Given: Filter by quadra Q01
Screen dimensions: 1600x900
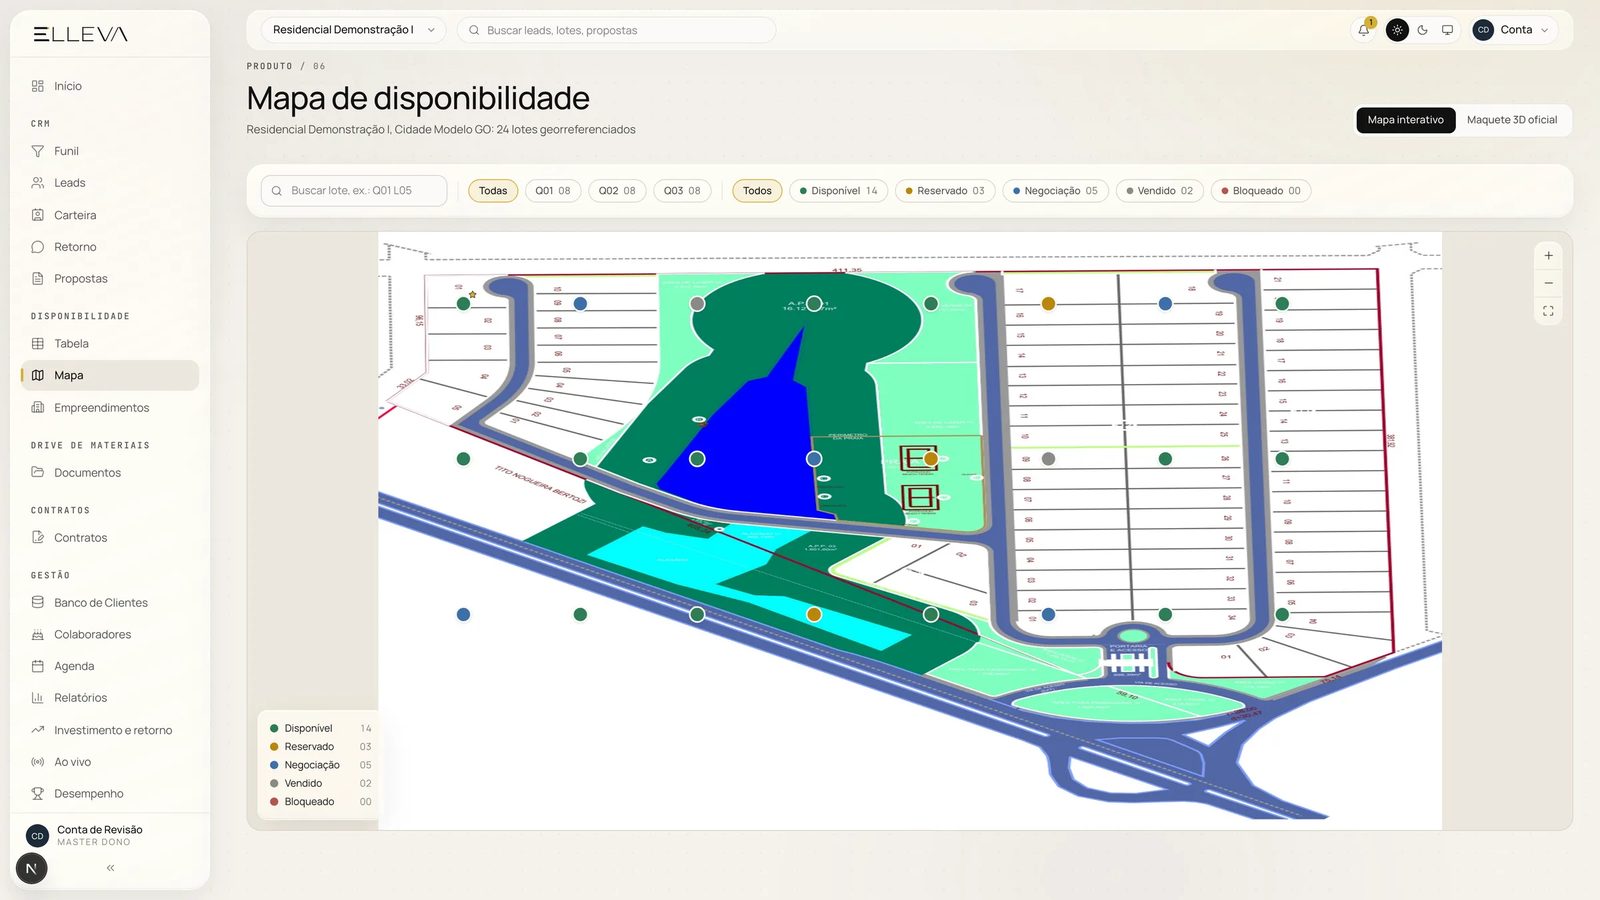Looking at the screenshot, I should click(x=553, y=191).
